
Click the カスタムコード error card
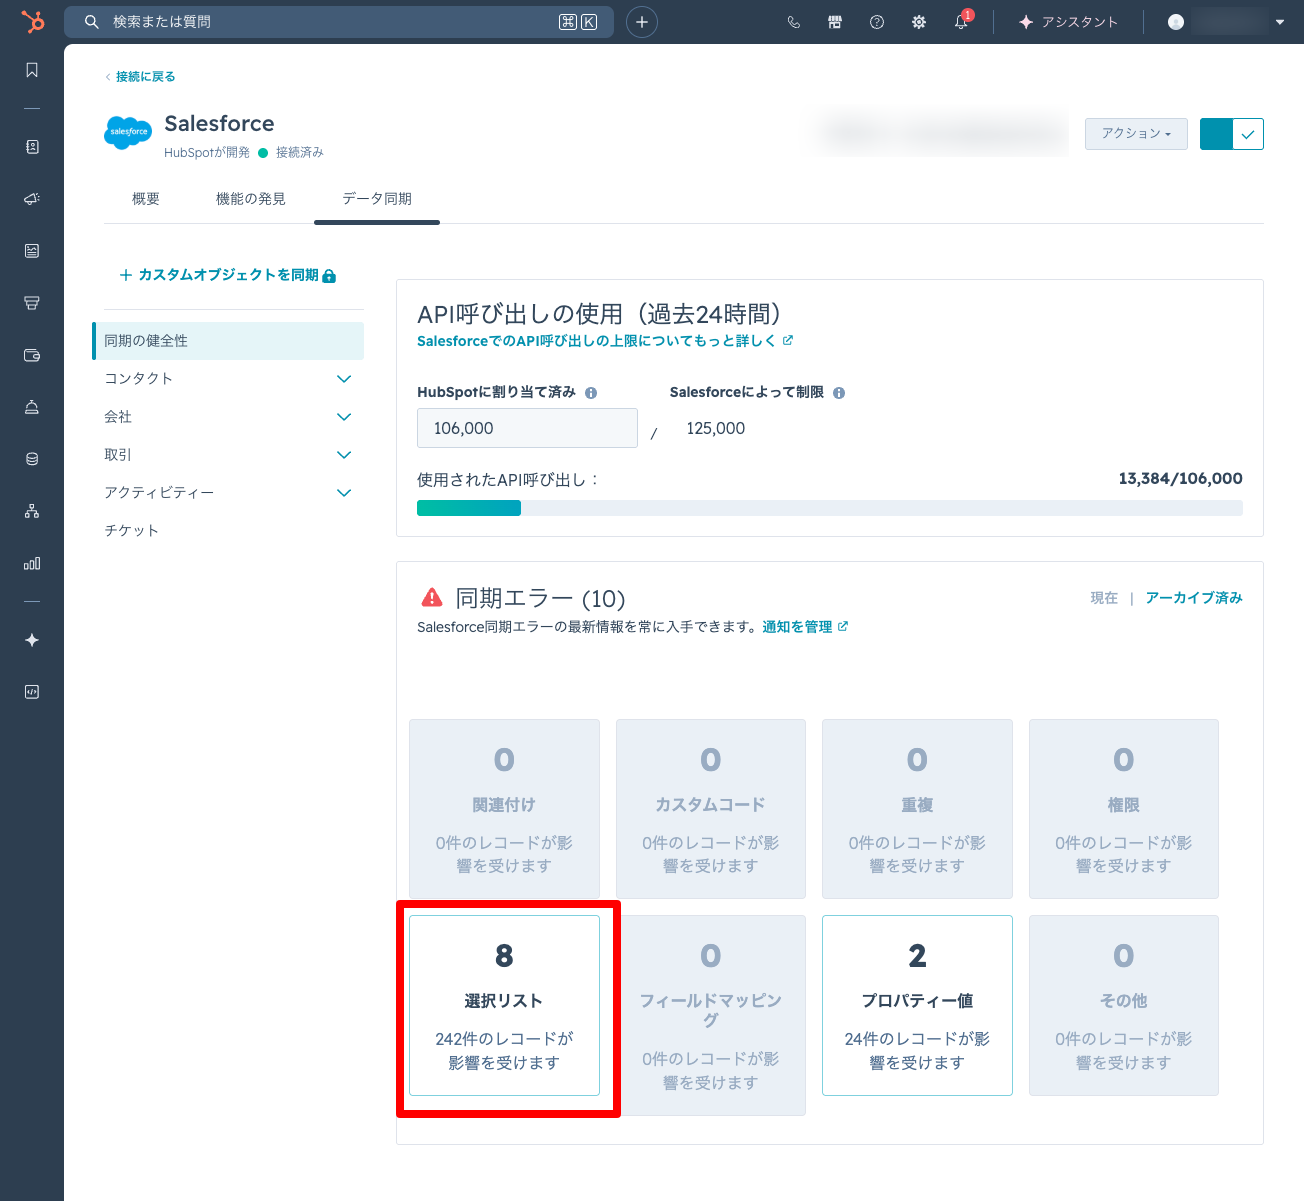[x=711, y=809]
